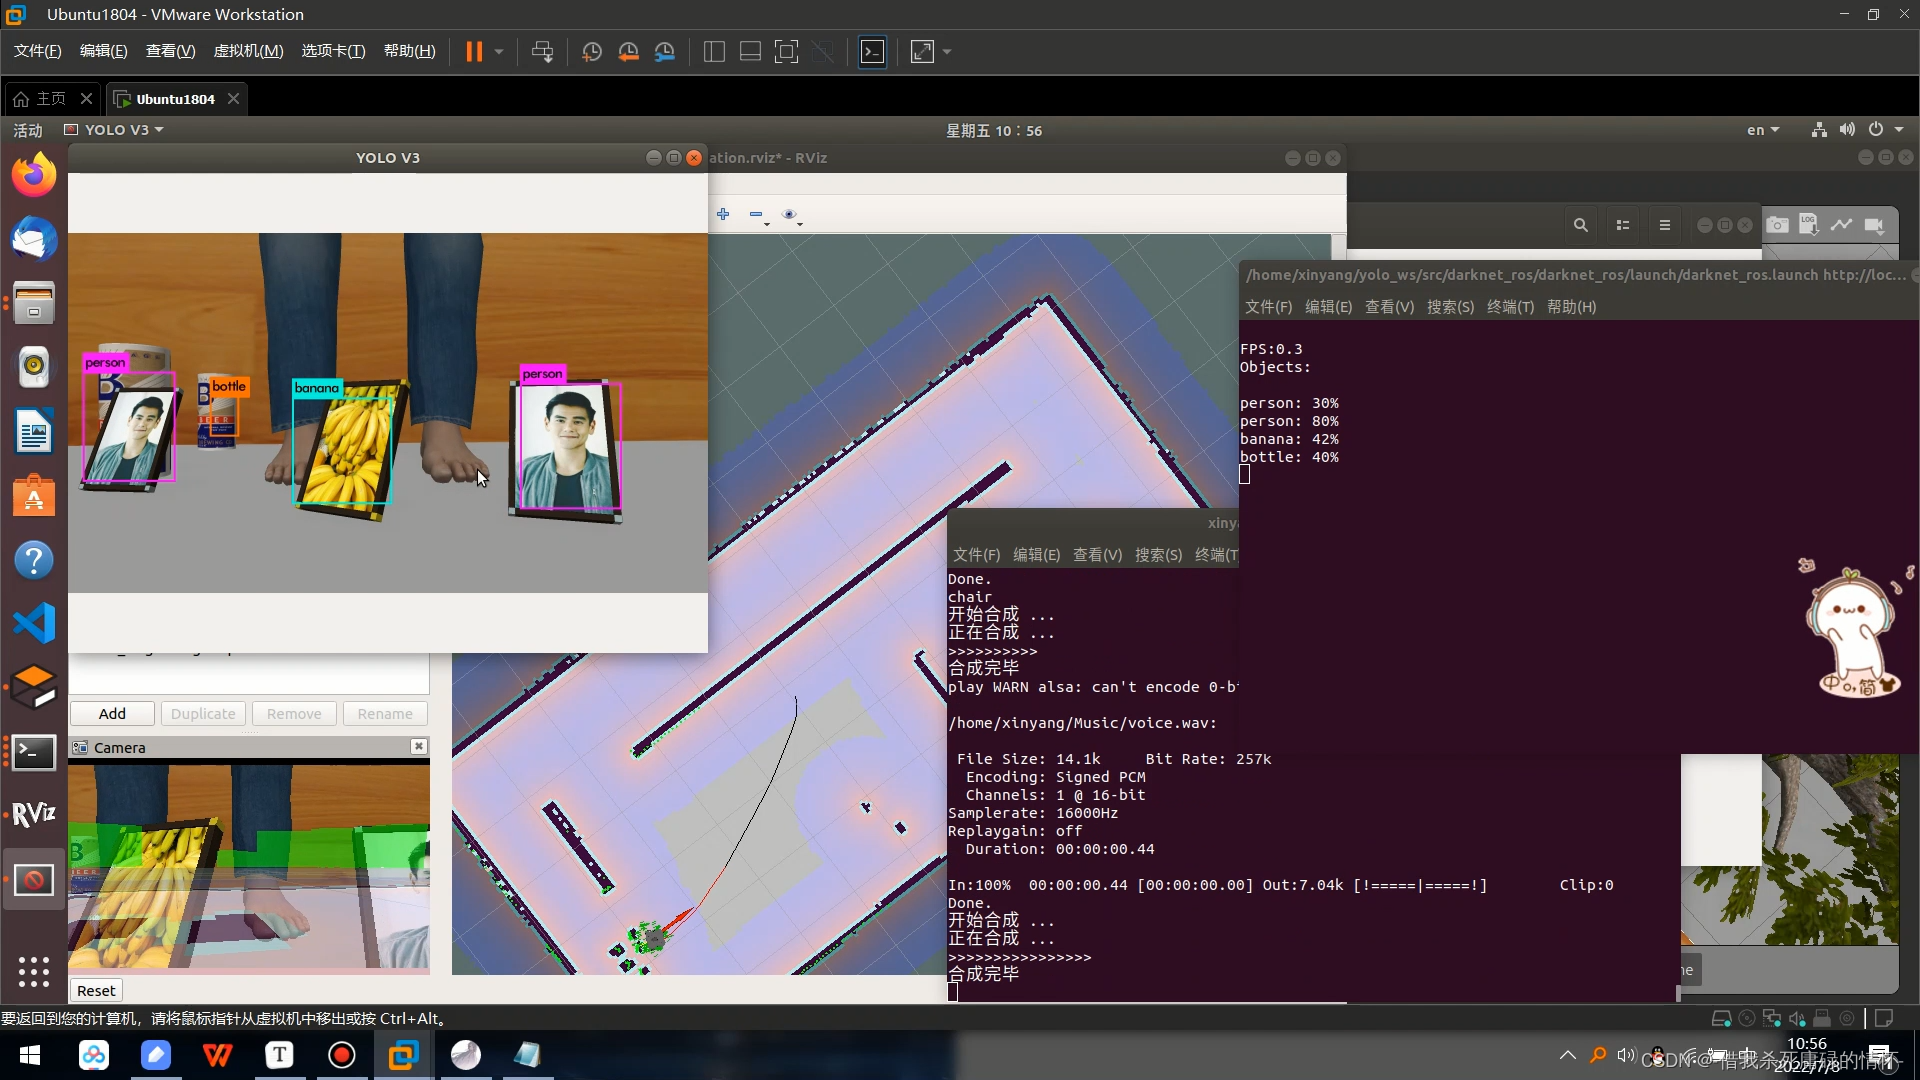Viewport: 1920px width, 1080px height.
Task: Click 活动 Activities in the Ubuntu top bar
Action: point(28,130)
